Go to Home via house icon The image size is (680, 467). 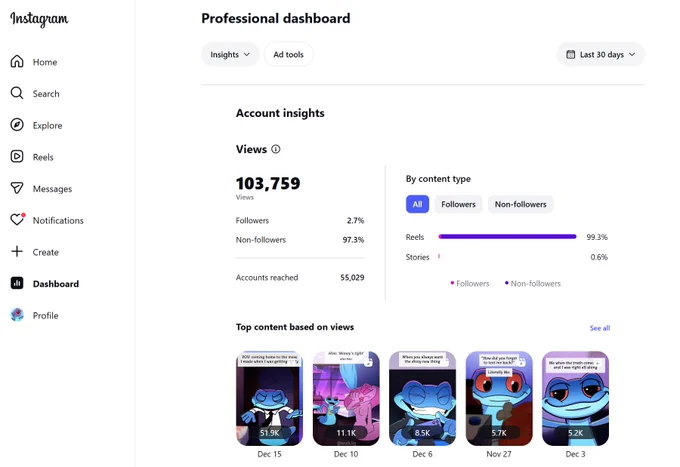click(x=17, y=62)
